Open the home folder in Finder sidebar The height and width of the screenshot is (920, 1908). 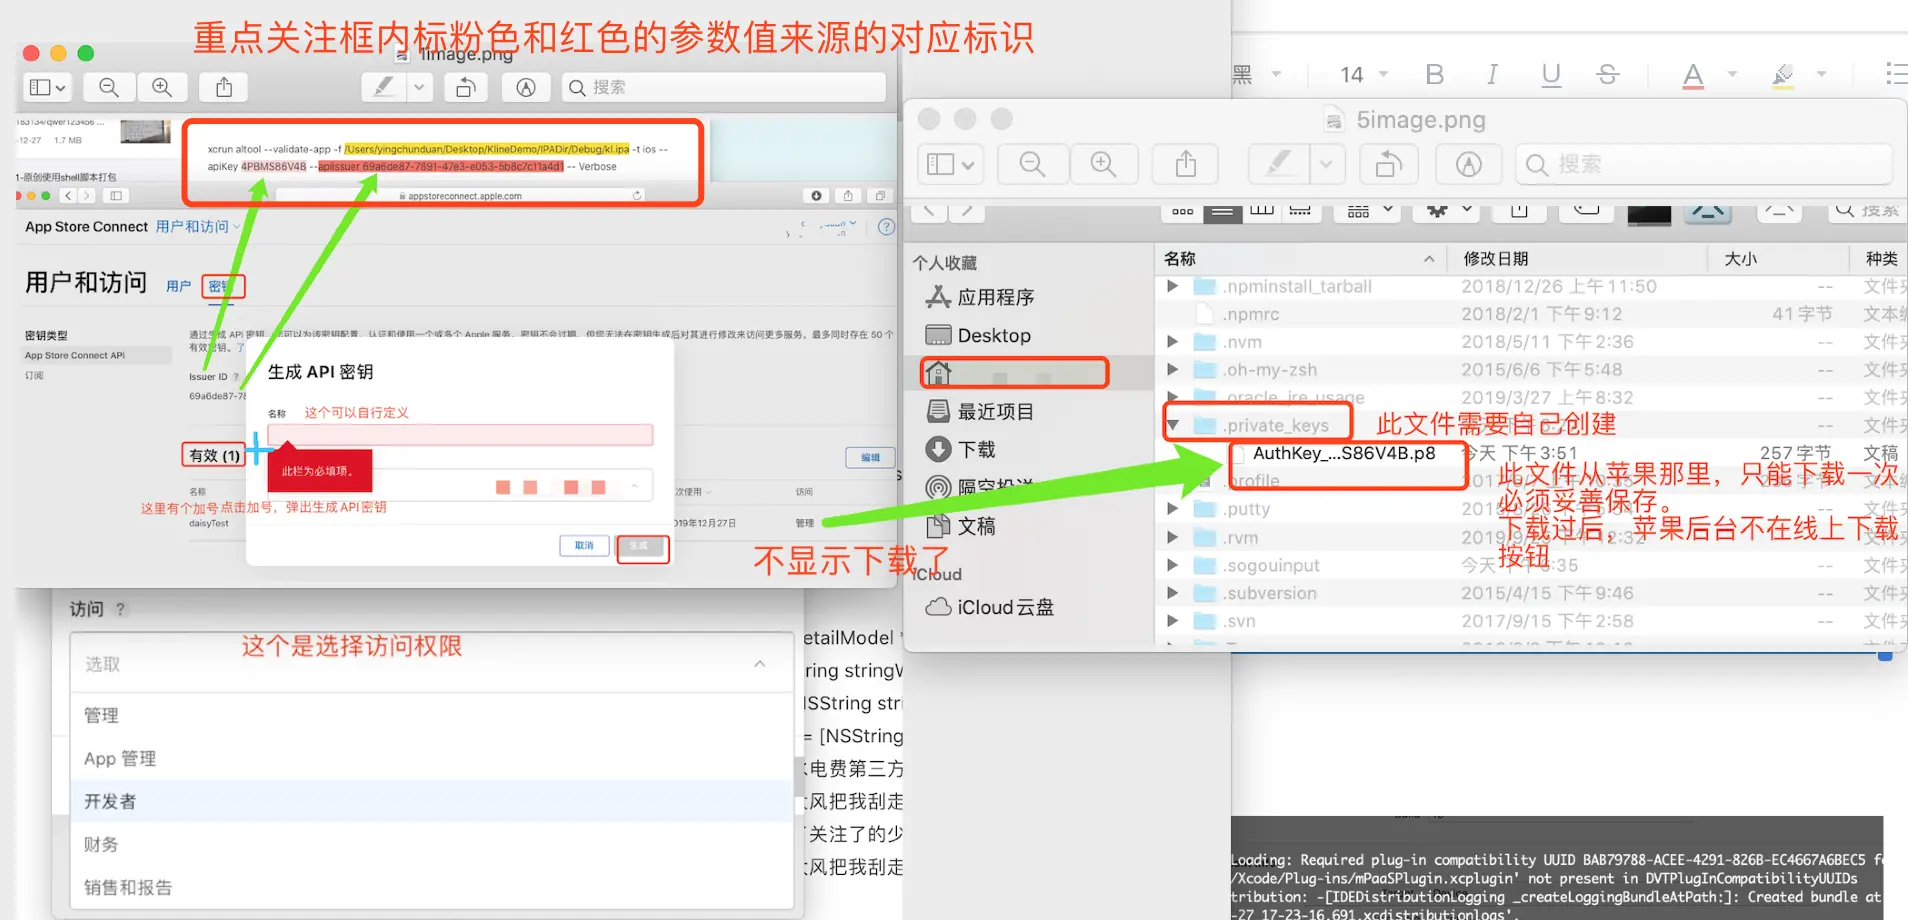point(1014,373)
